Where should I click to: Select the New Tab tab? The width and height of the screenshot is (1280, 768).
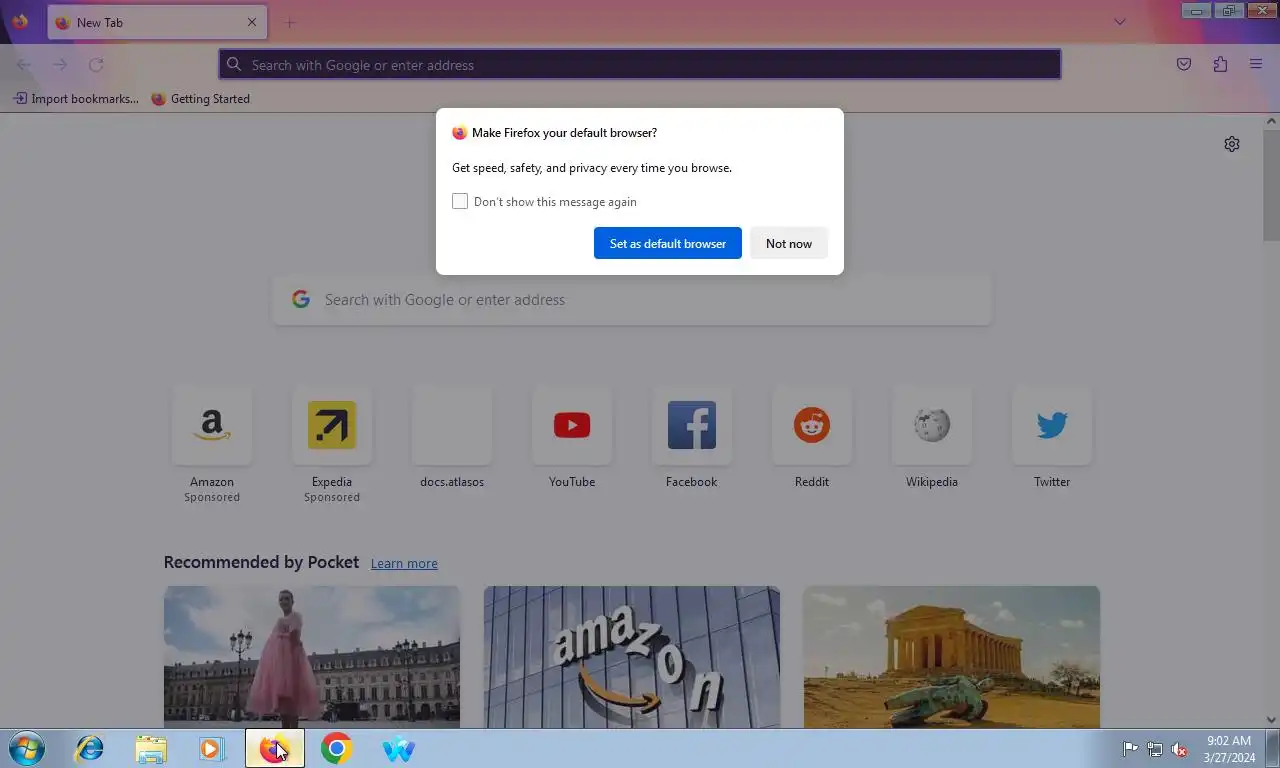pyautogui.click(x=157, y=22)
